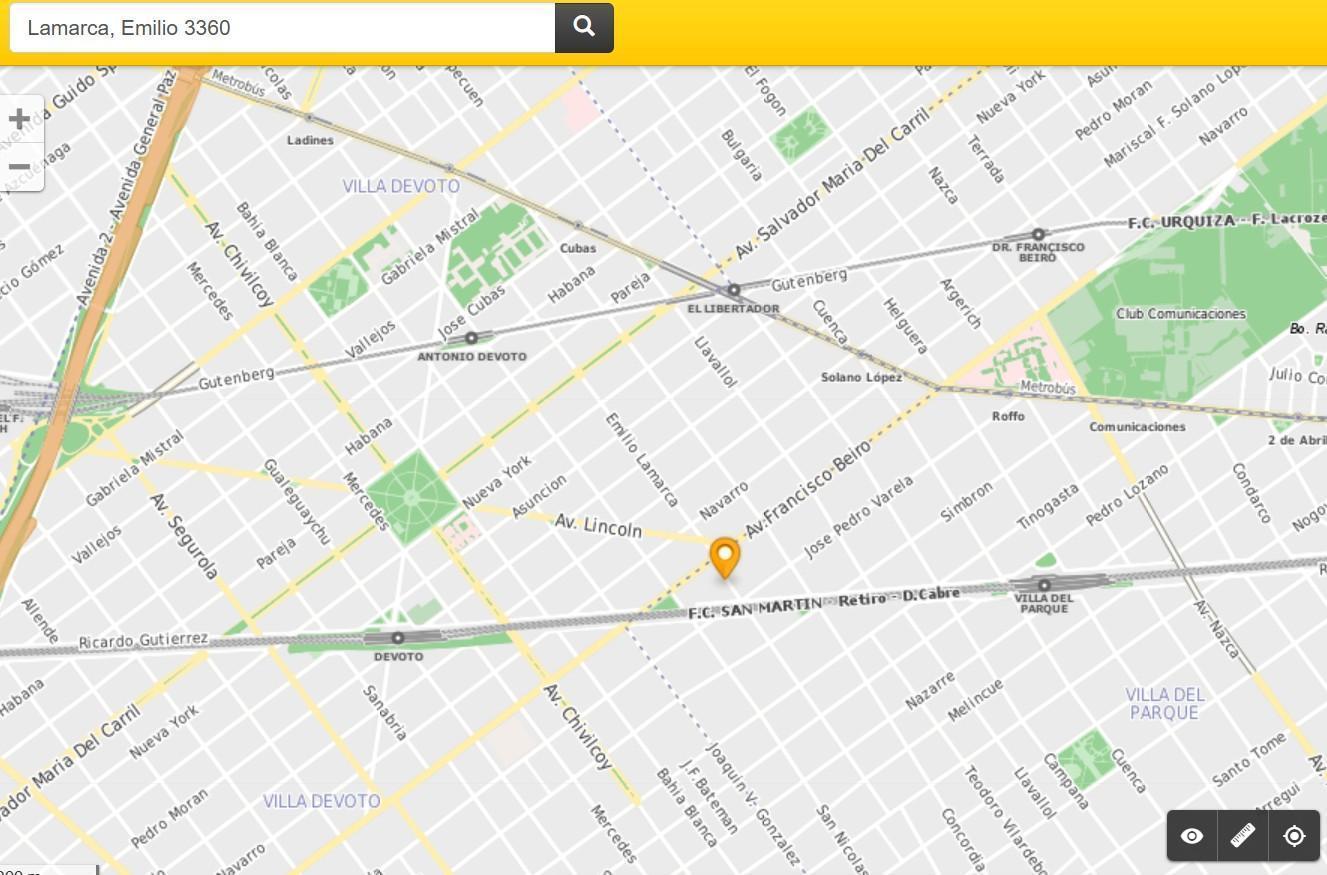Click the Sanabria street label
The width and height of the screenshot is (1327, 875).
tap(385, 713)
